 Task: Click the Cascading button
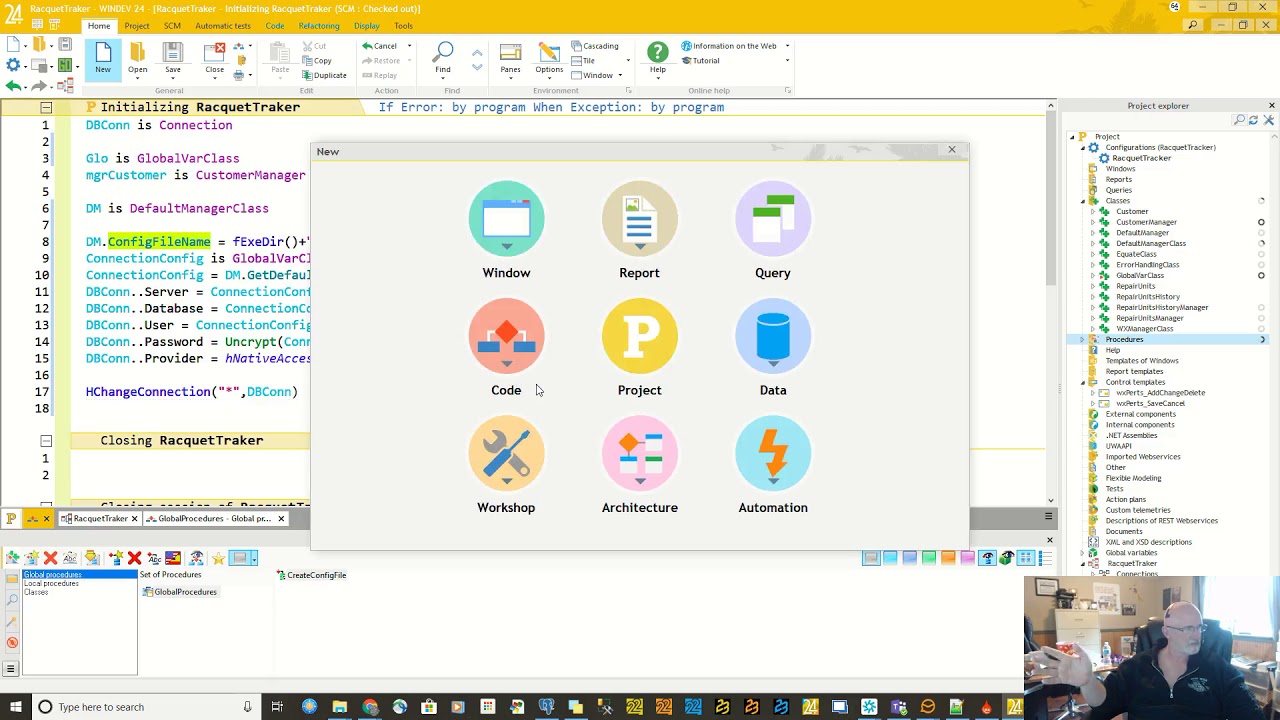click(x=595, y=46)
